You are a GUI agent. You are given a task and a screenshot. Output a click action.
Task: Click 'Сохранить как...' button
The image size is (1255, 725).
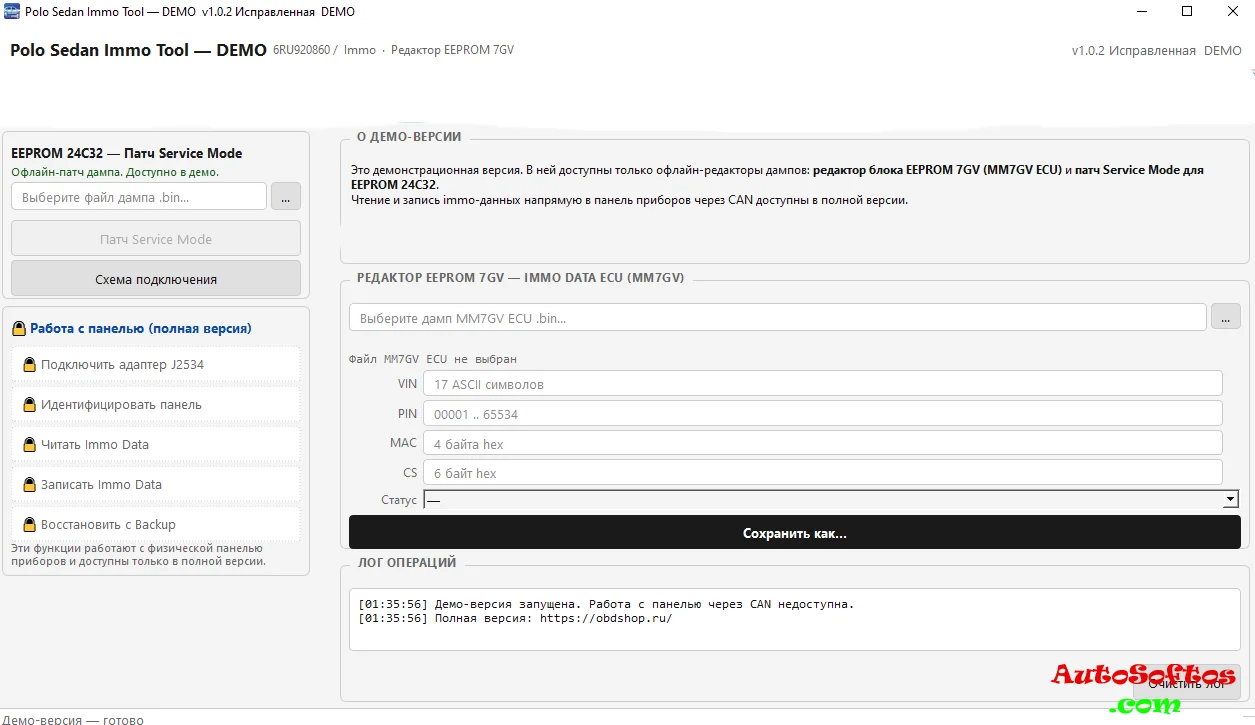[794, 533]
